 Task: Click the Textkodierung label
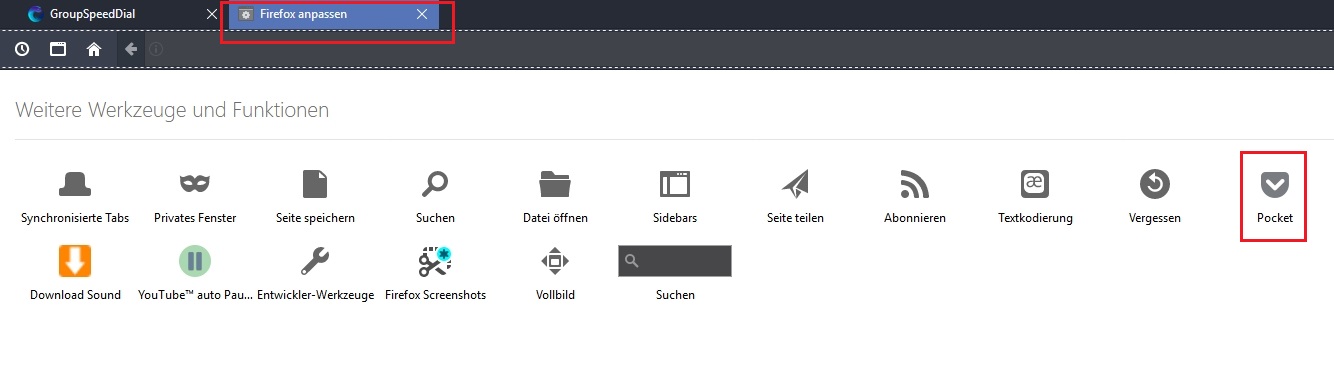tap(1035, 218)
